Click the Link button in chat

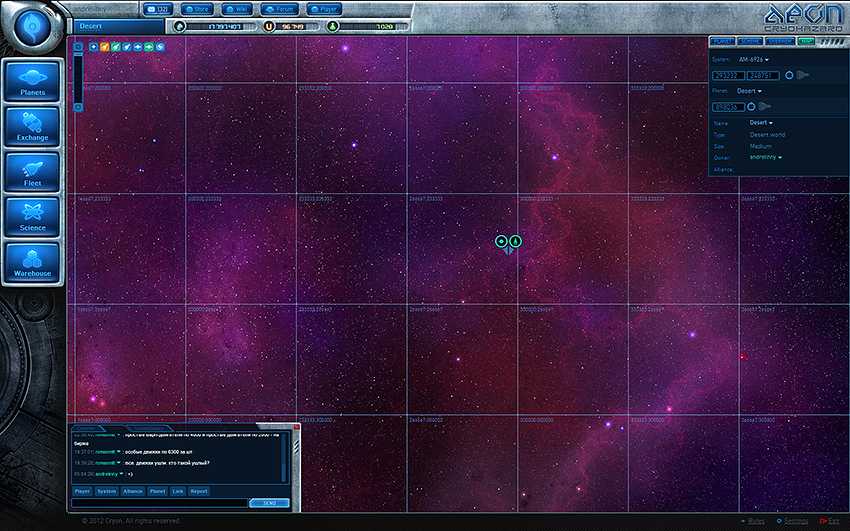pyautogui.click(x=178, y=491)
